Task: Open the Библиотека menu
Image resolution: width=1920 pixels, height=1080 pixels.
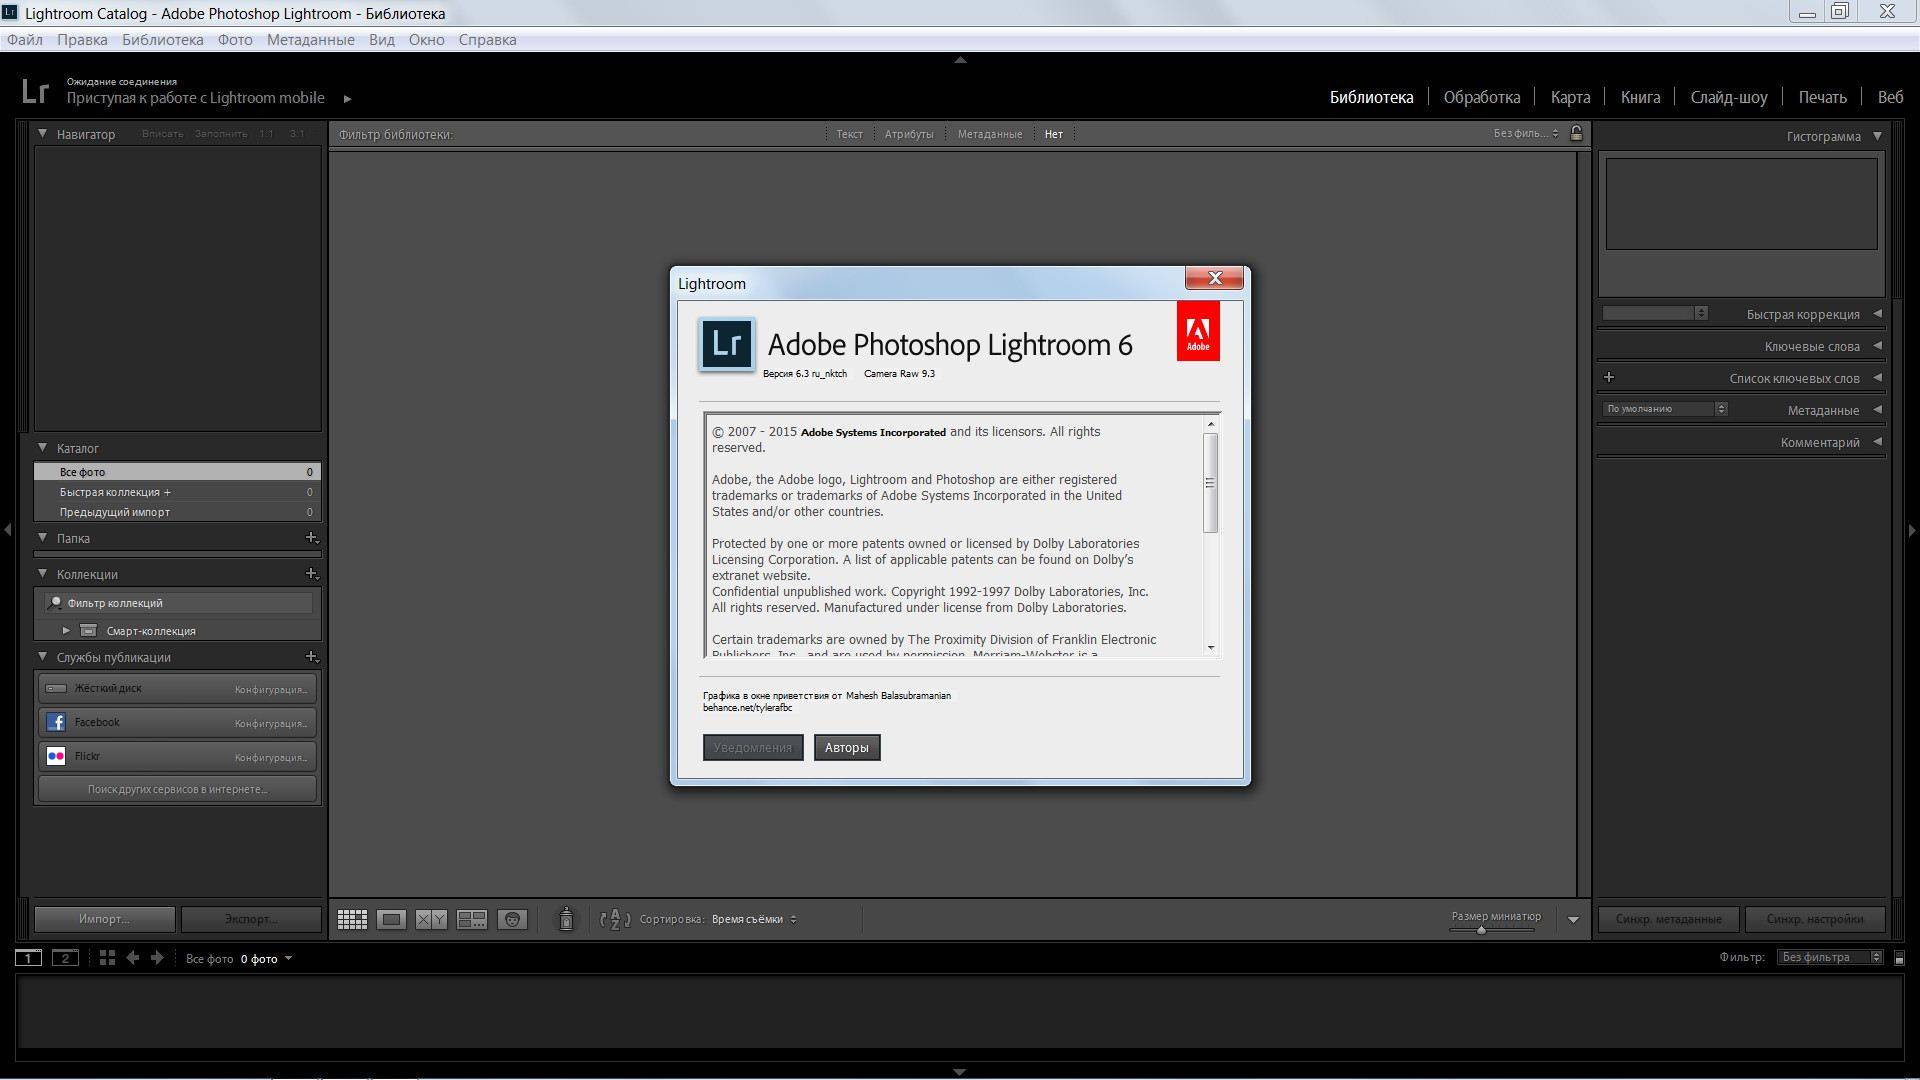Action: [x=163, y=40]
